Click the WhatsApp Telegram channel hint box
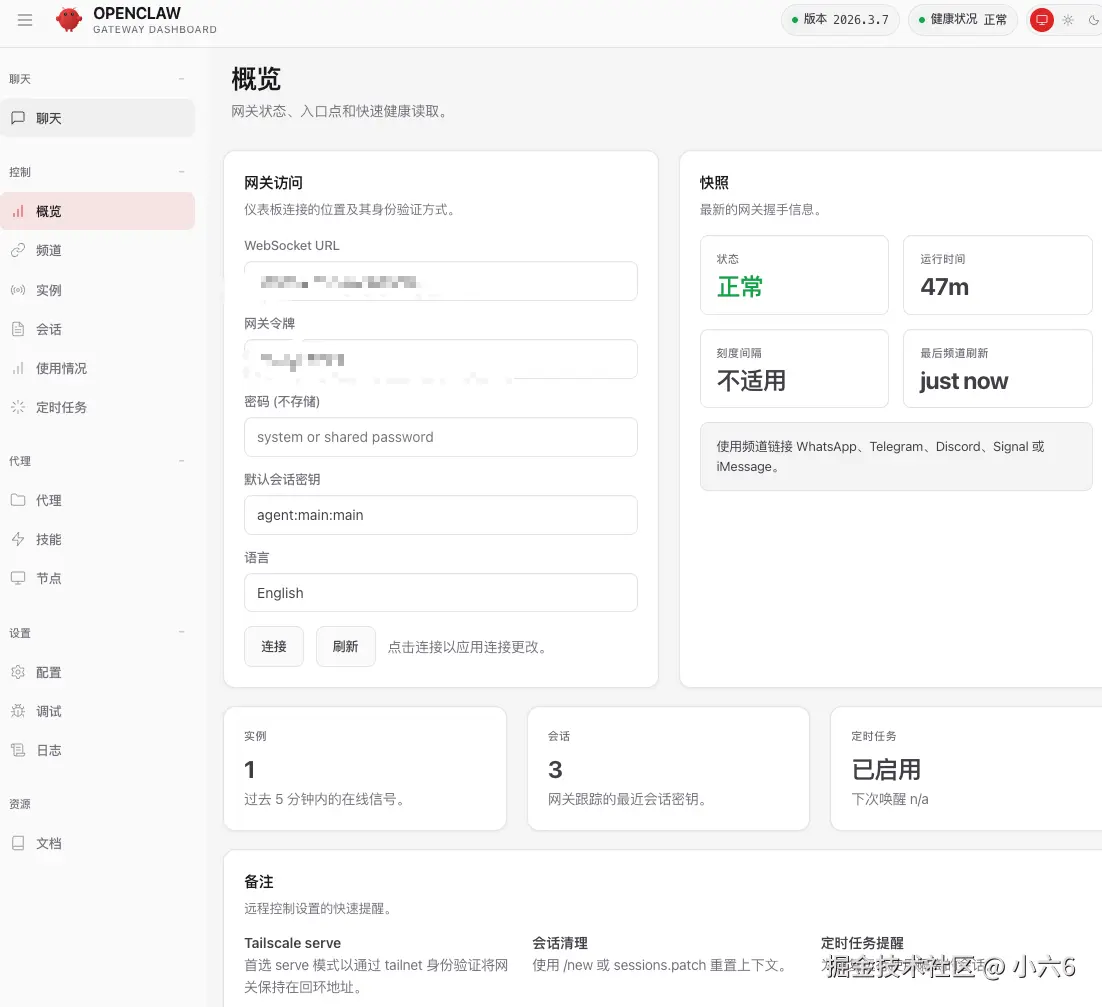Screen dimensions: 1102x1007 [x=896, y=456]
